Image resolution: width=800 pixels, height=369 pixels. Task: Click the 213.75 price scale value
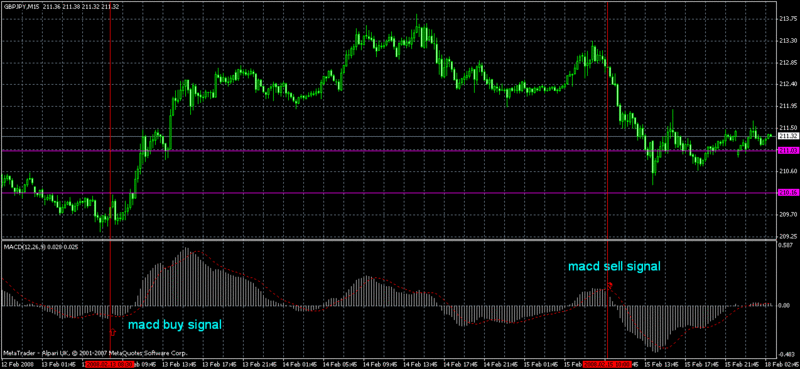tap(788, 19)
